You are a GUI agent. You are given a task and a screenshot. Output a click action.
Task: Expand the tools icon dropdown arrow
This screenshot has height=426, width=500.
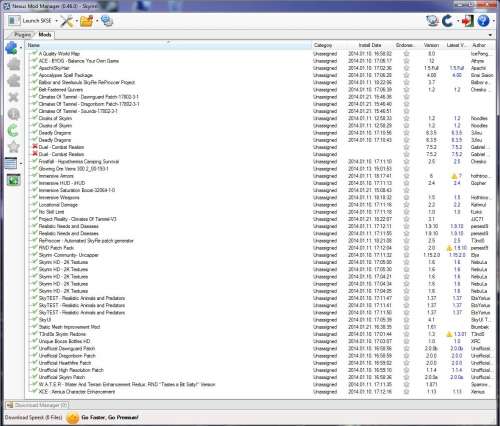pyautogui.click(x=77, y=21)
